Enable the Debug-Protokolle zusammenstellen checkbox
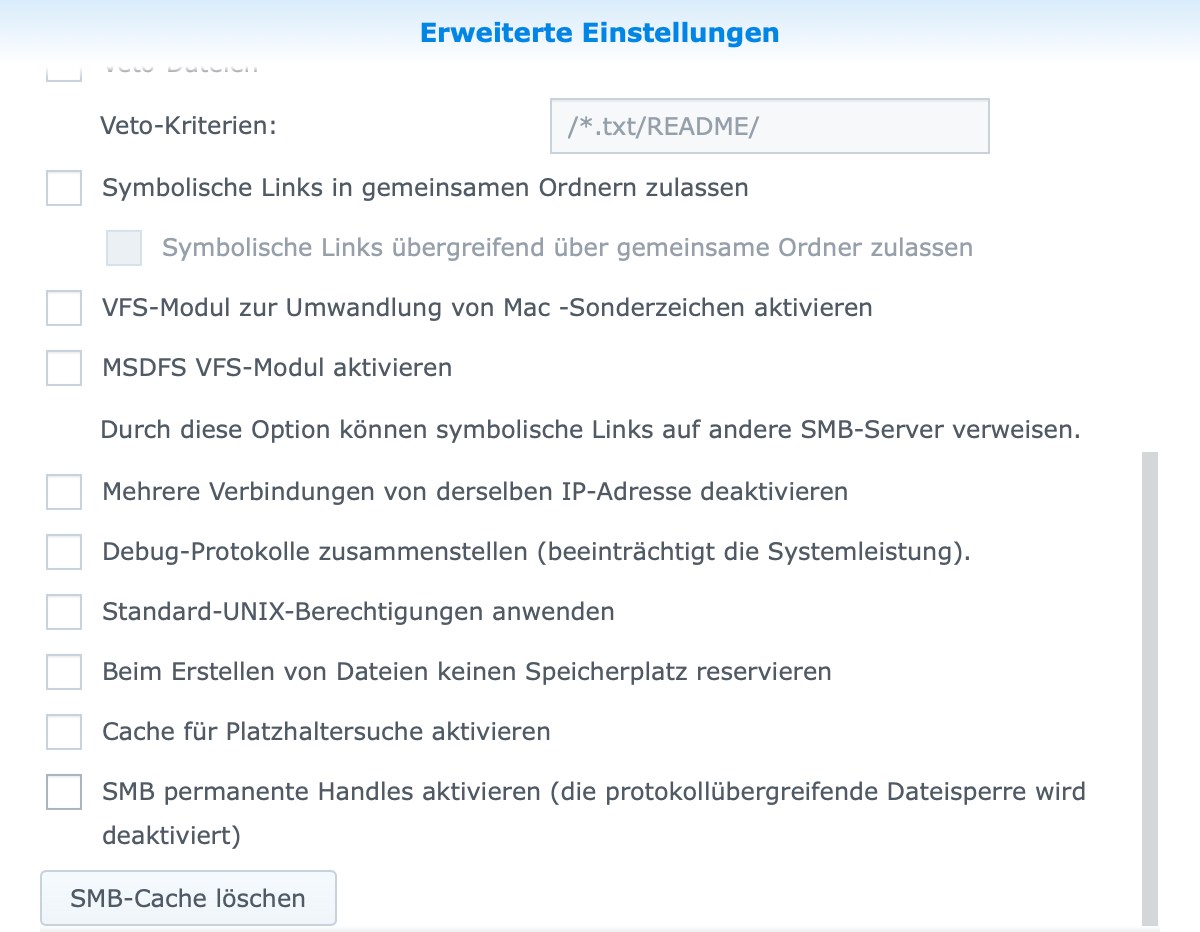Image resolution: width=1200 pixels, height=932 pixels. (64, 552)
